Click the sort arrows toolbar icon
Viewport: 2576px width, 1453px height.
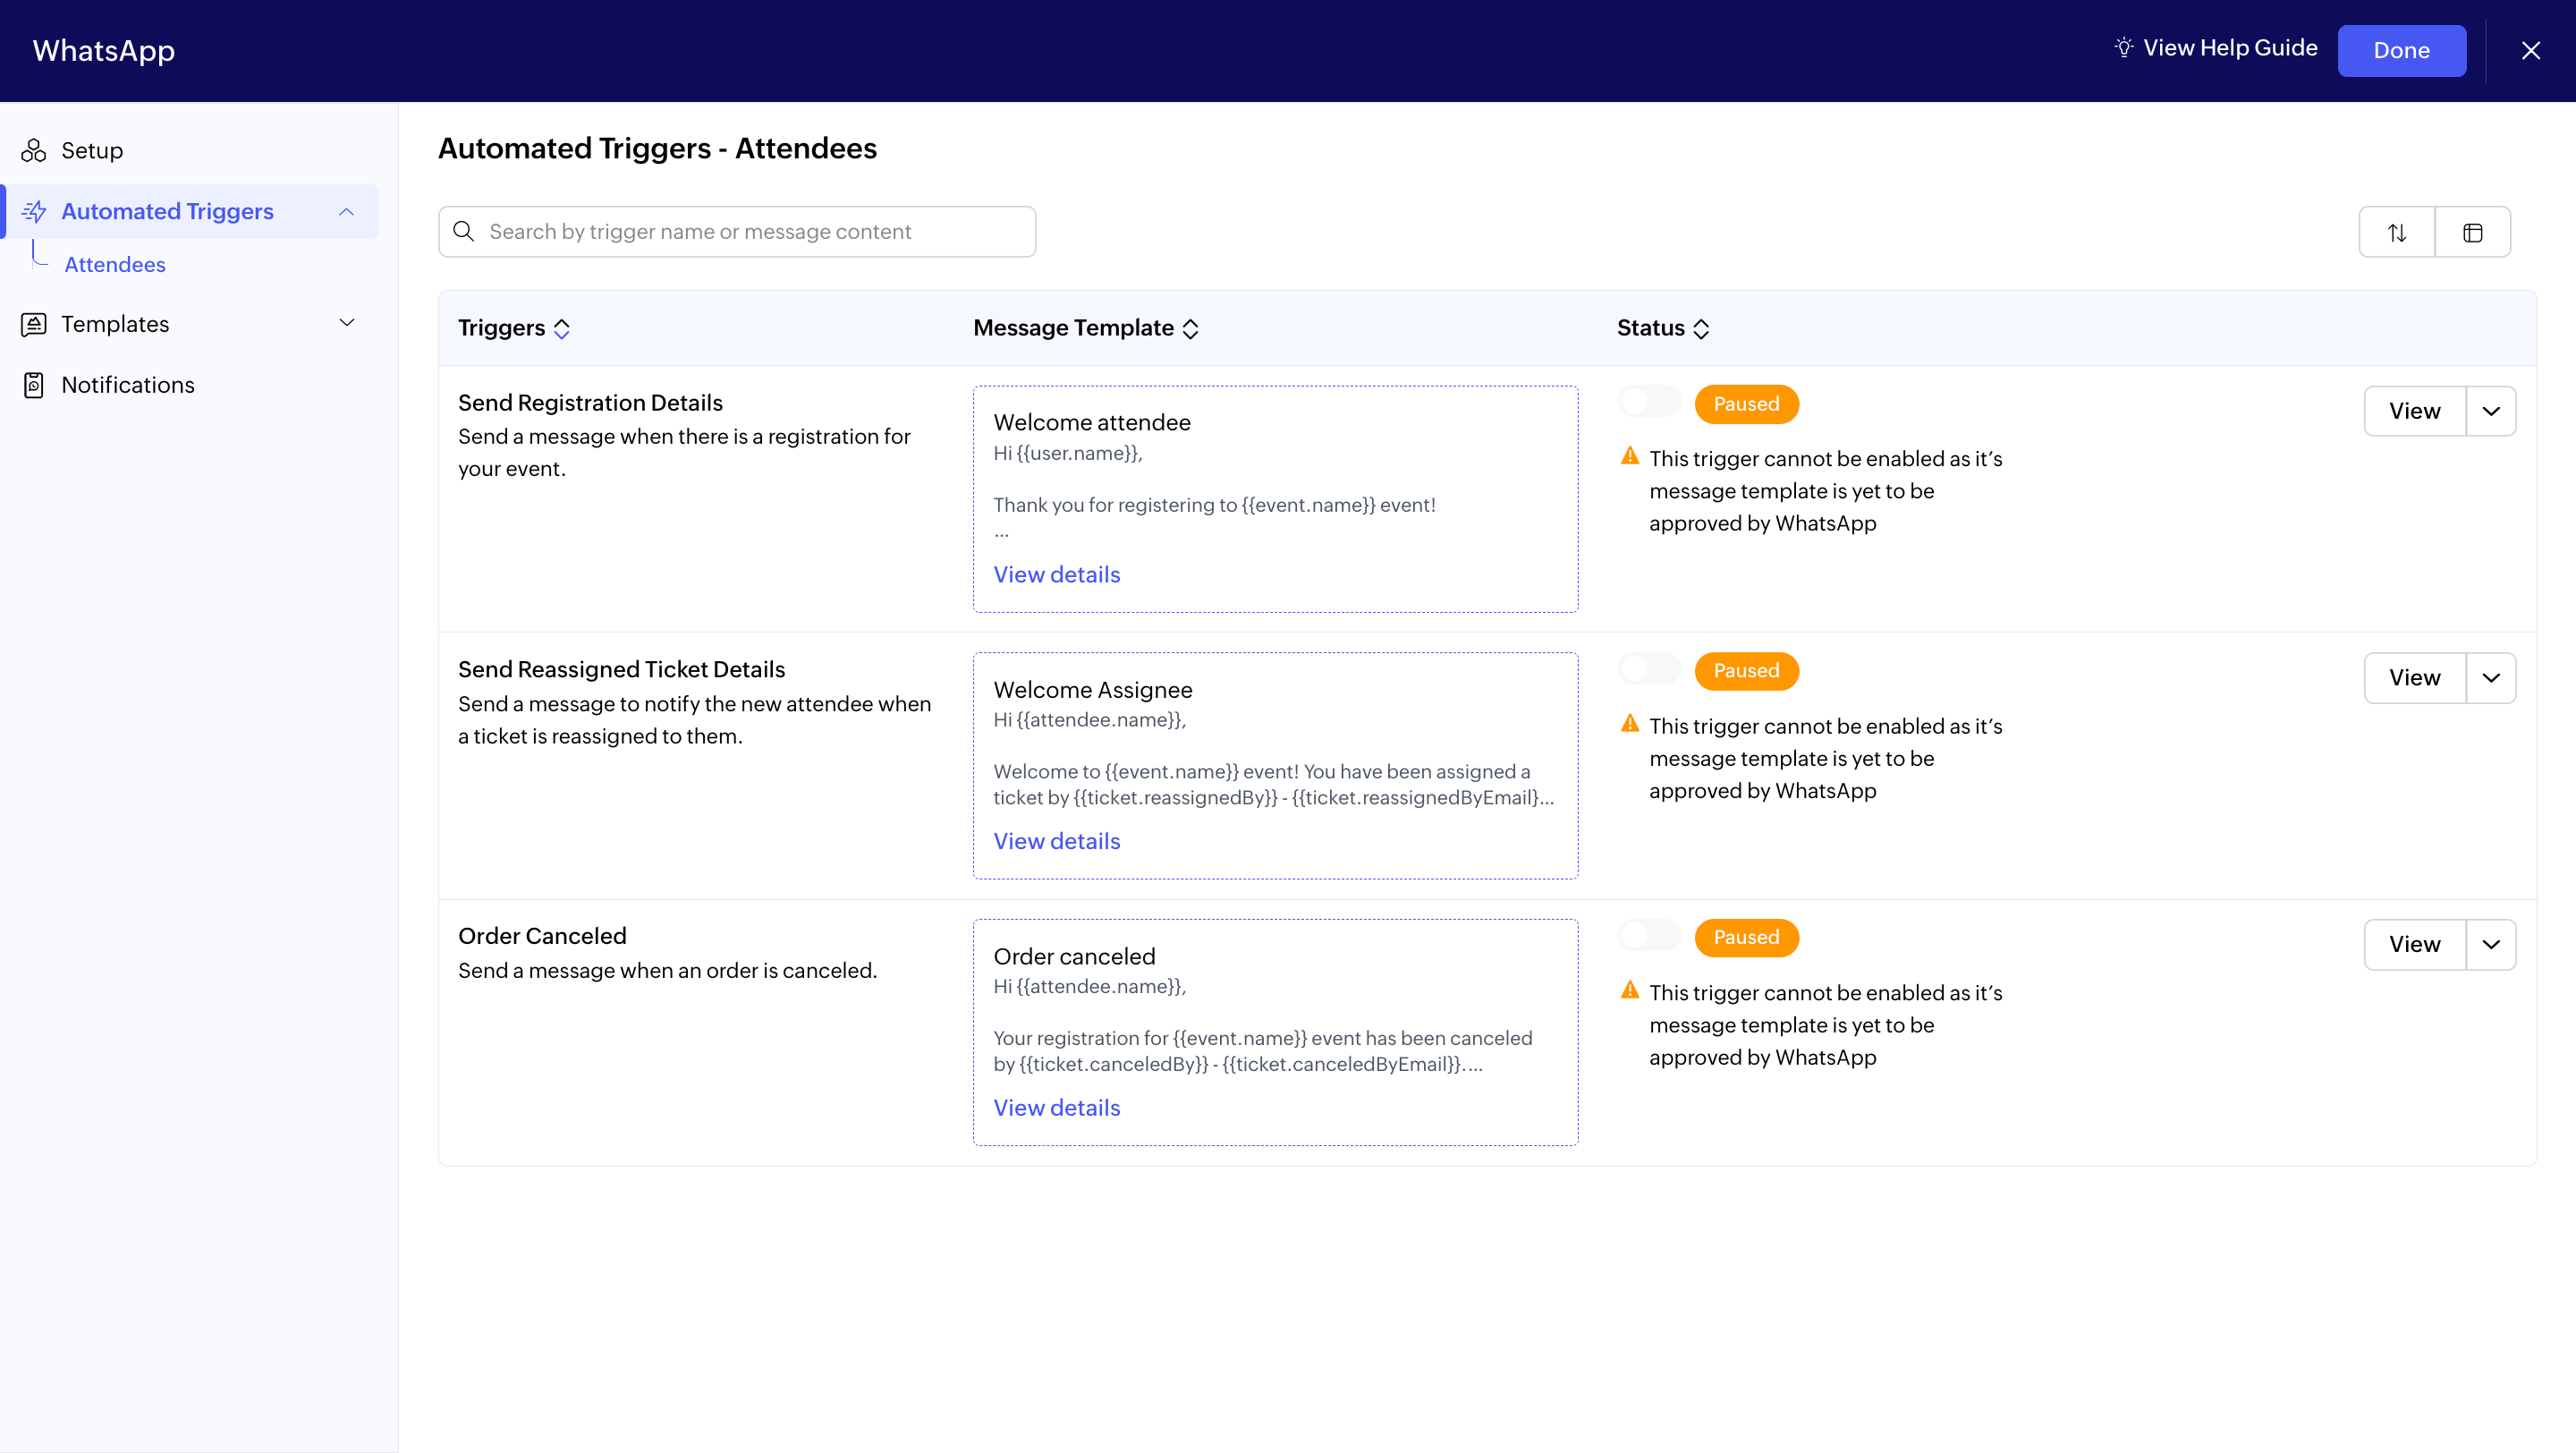(2397, 233)
